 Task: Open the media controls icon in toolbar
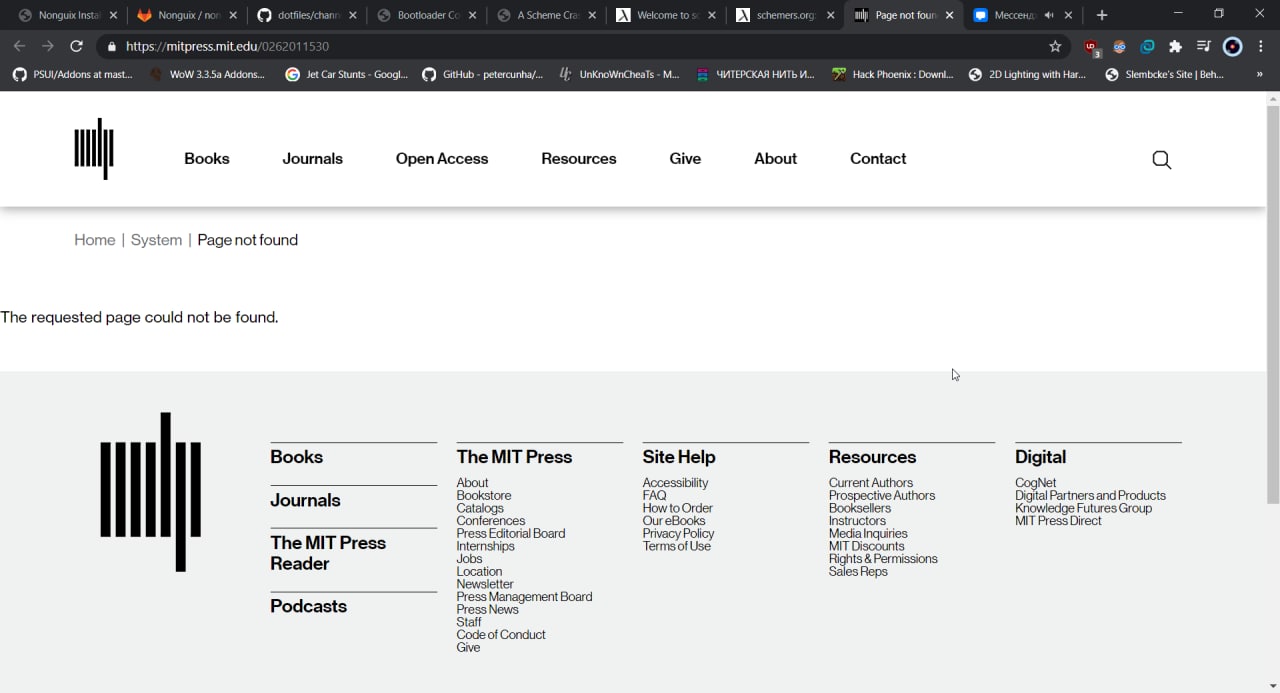pyautogui.click(x=1204, y=46)
